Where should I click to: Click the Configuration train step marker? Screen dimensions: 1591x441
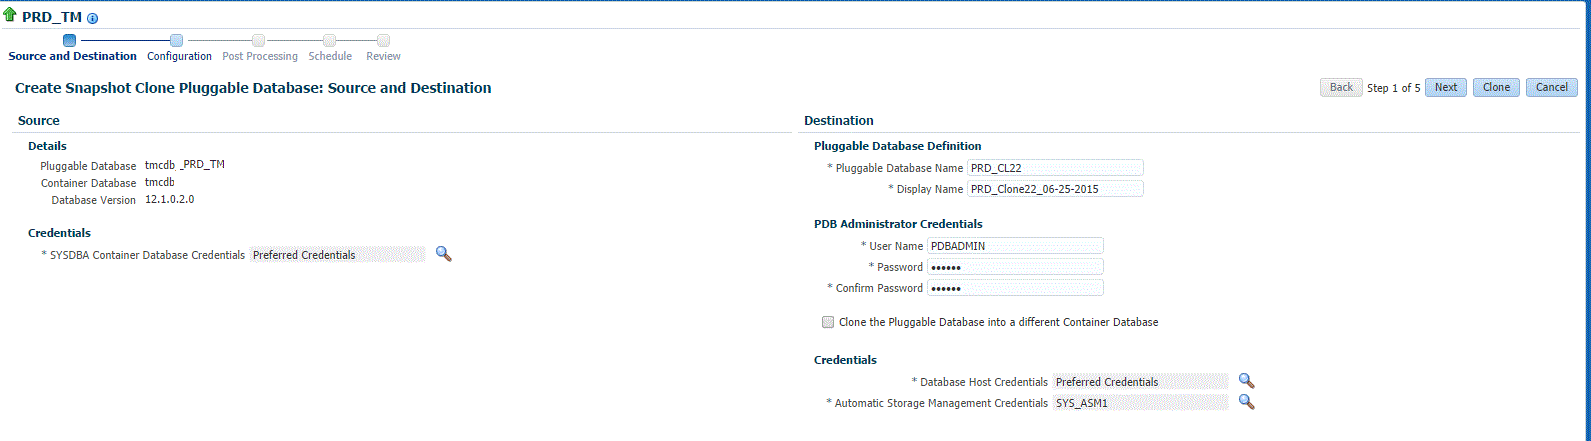click(177, 40)
